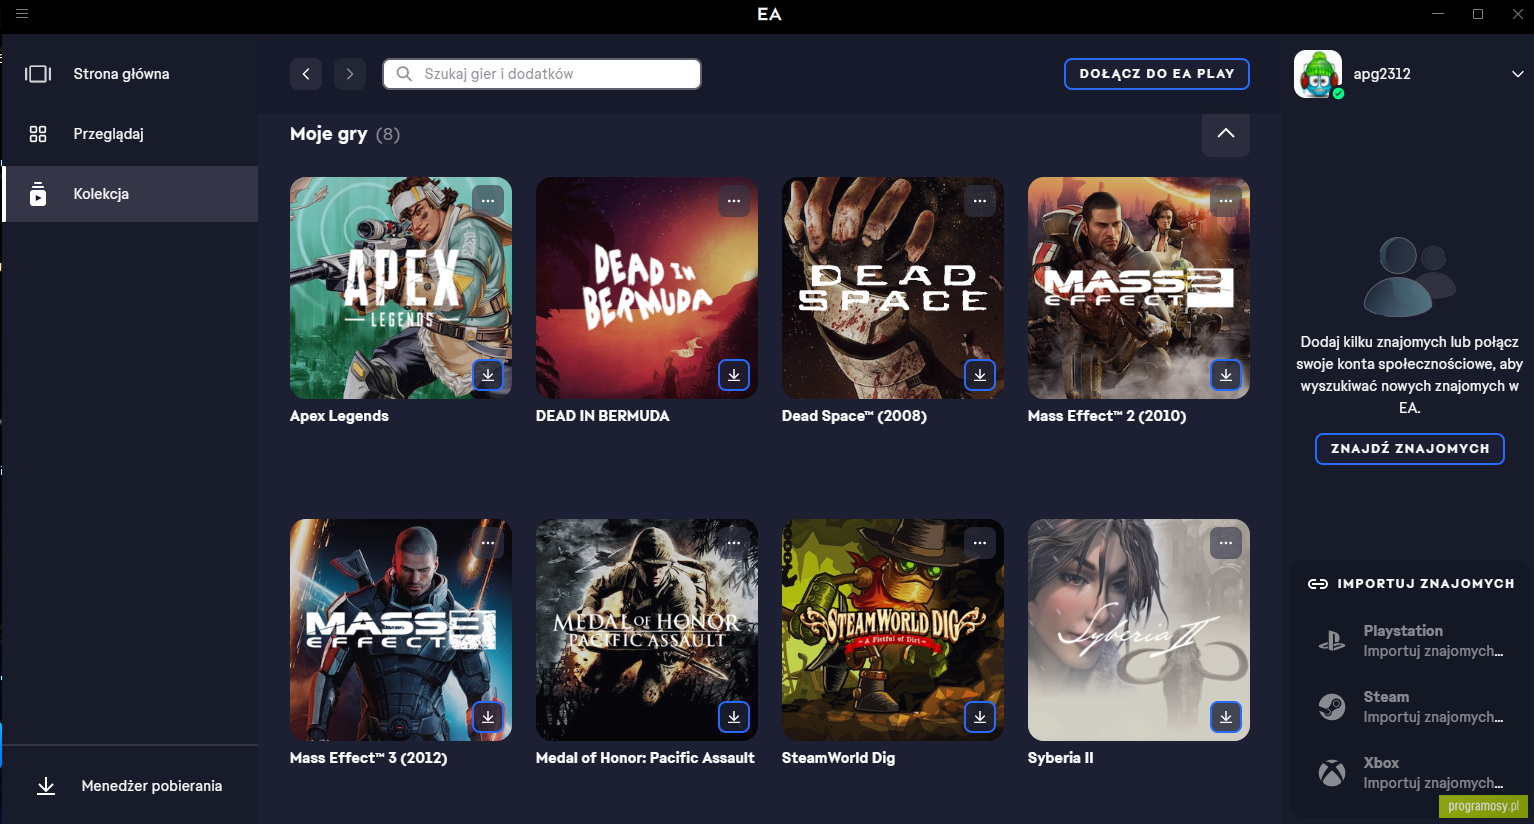Screen dimensions: 1534x824
Task: Click the Kolekcja sidebar icon
Action: tap(38, 194)
